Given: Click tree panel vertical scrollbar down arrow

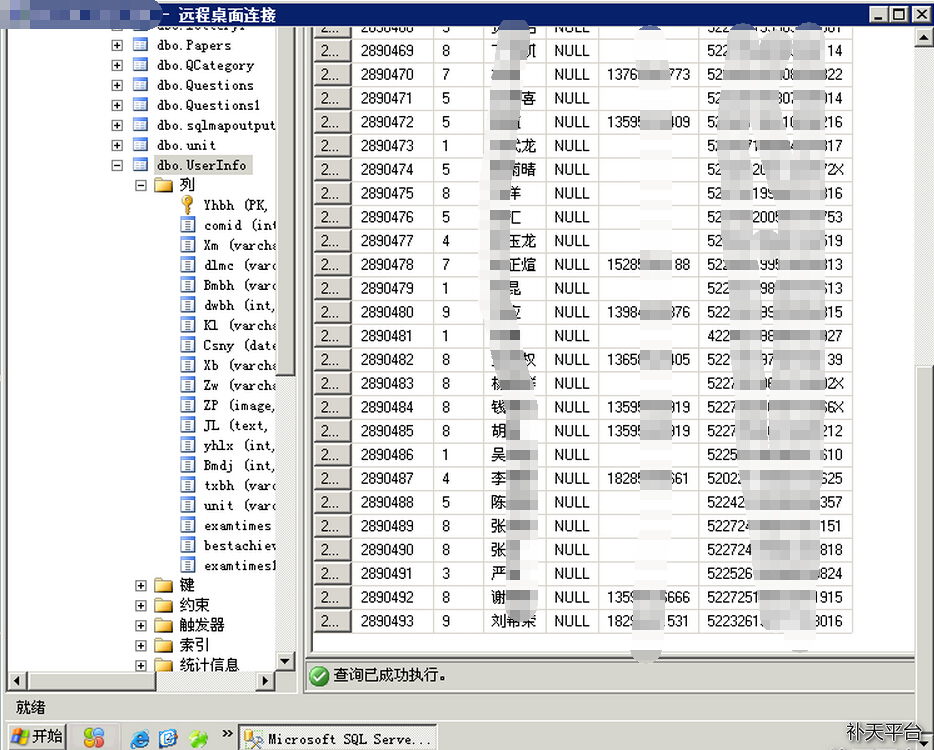Looking at the screenshot, I should 285,662.
